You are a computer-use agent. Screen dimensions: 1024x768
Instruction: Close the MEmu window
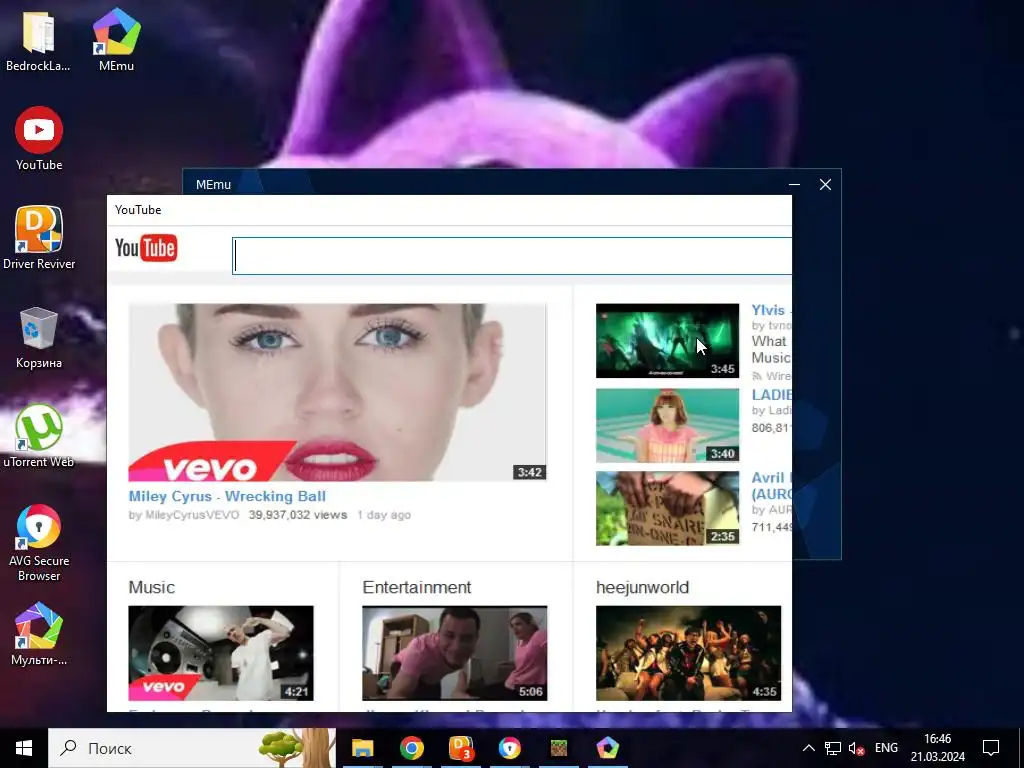[x=825, y=185]
